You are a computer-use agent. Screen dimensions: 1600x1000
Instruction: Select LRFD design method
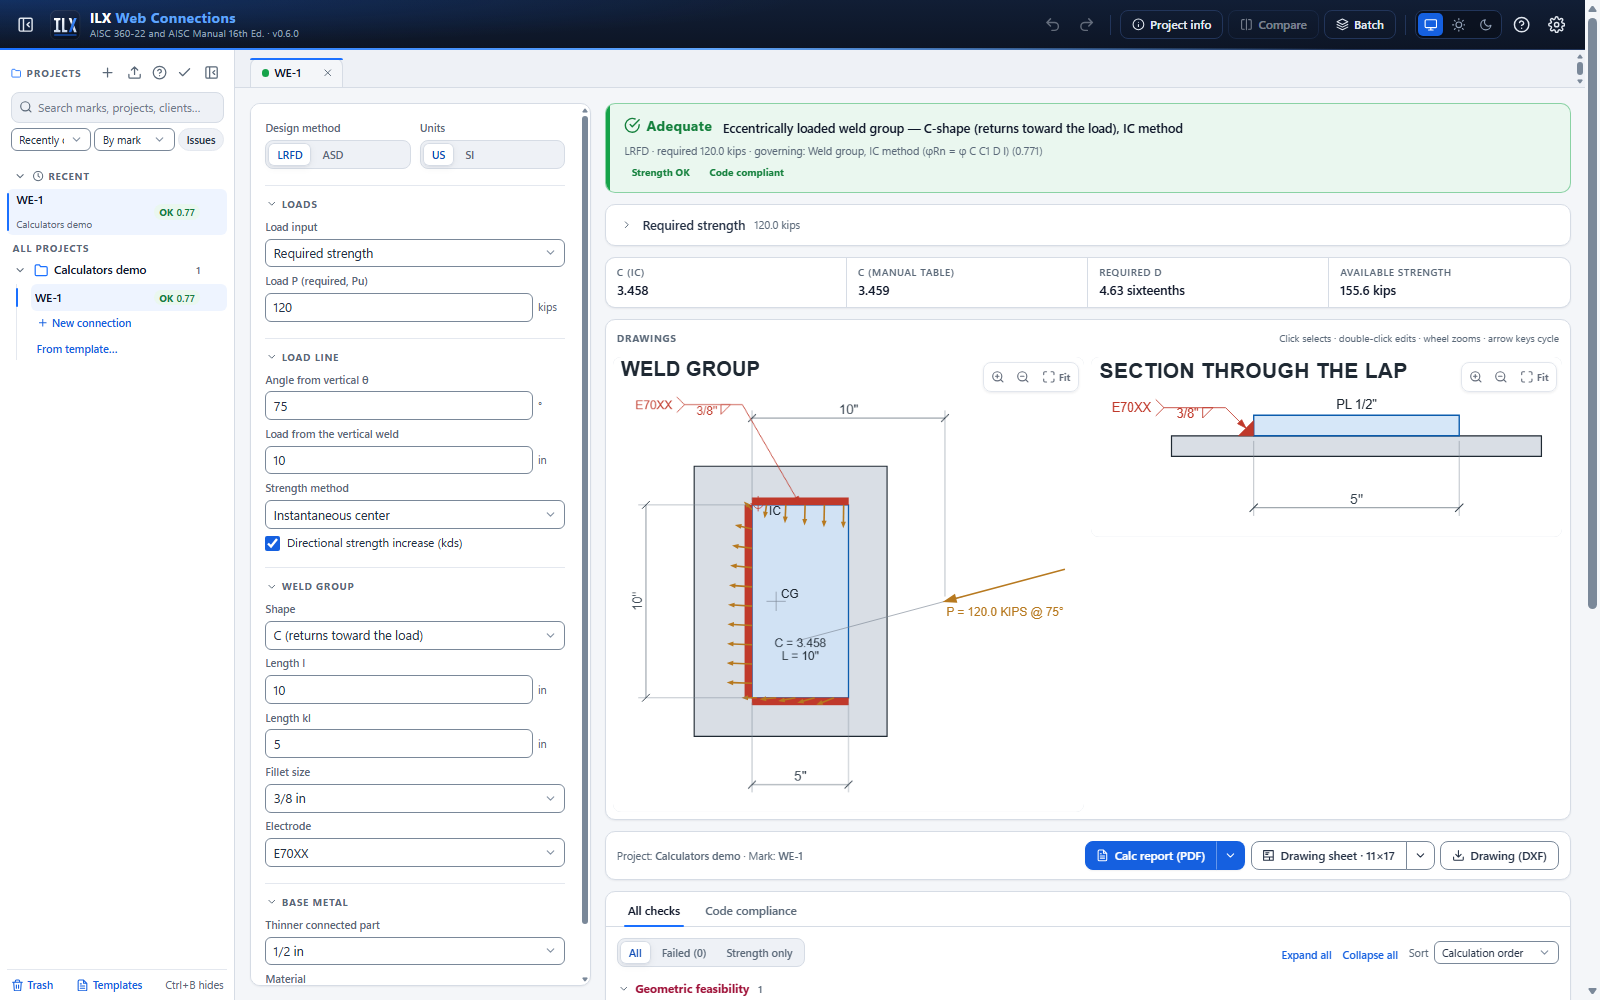(290, 155)
